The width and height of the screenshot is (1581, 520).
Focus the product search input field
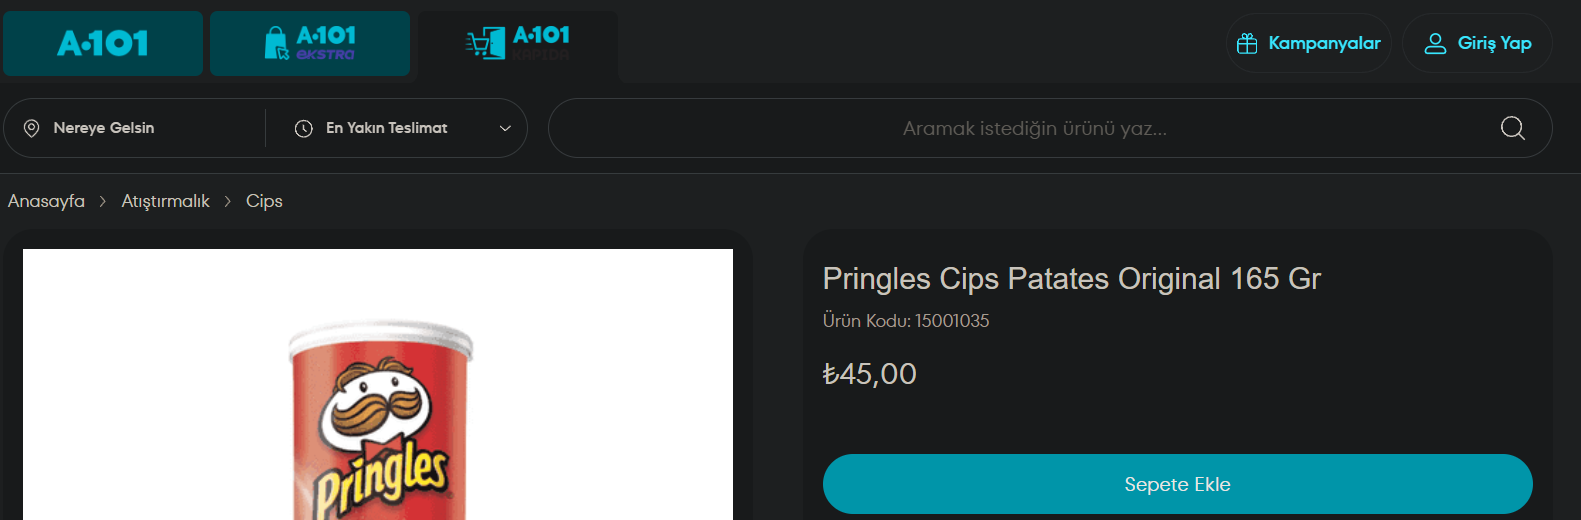click(1034, 128)
